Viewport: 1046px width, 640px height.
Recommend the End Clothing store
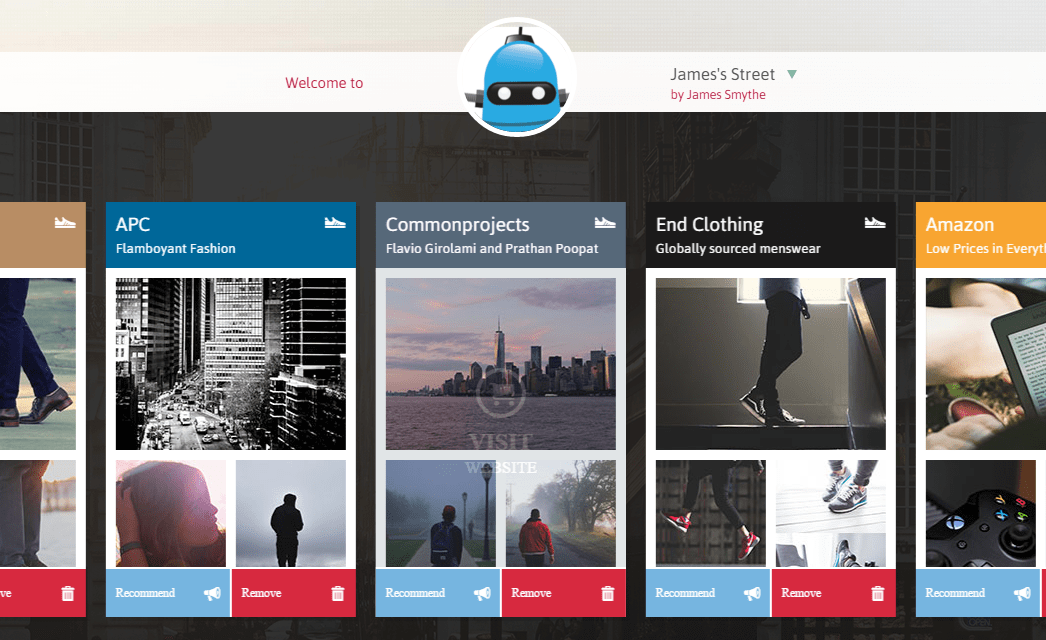708,593
